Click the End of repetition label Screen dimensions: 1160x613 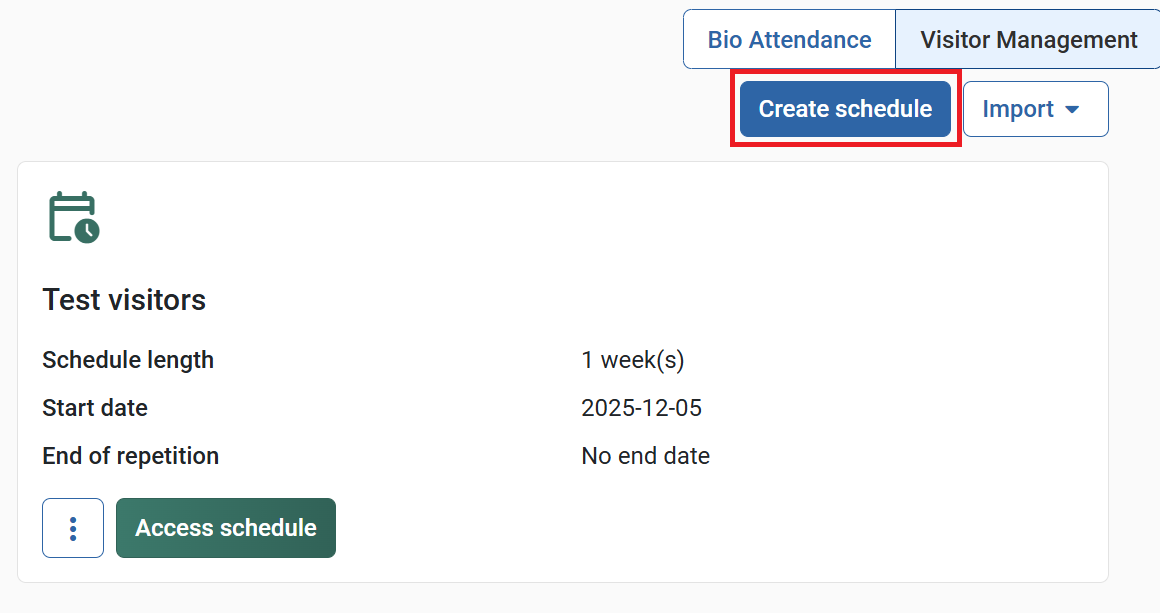[x=130, y=456]
